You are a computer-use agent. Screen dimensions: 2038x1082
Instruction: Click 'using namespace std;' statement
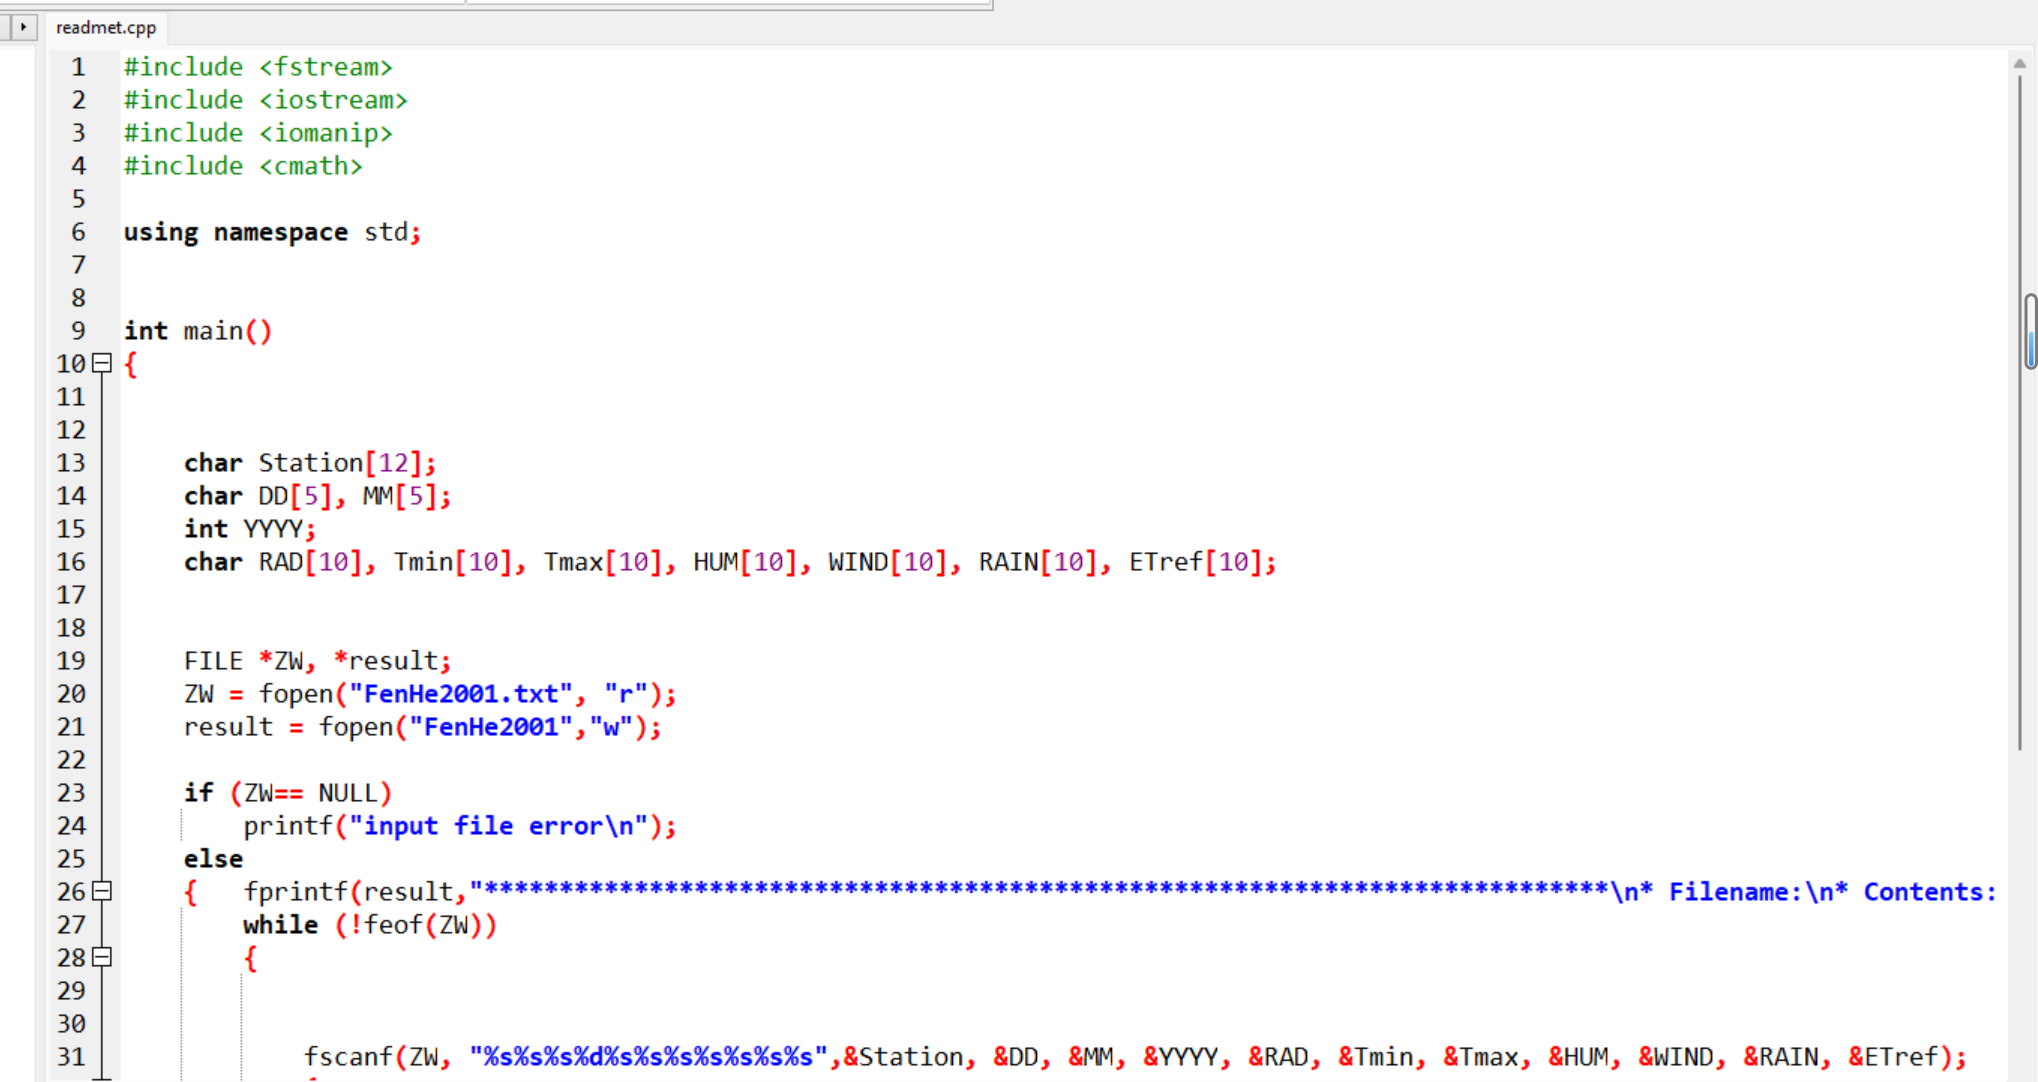(x=272, y=232)
